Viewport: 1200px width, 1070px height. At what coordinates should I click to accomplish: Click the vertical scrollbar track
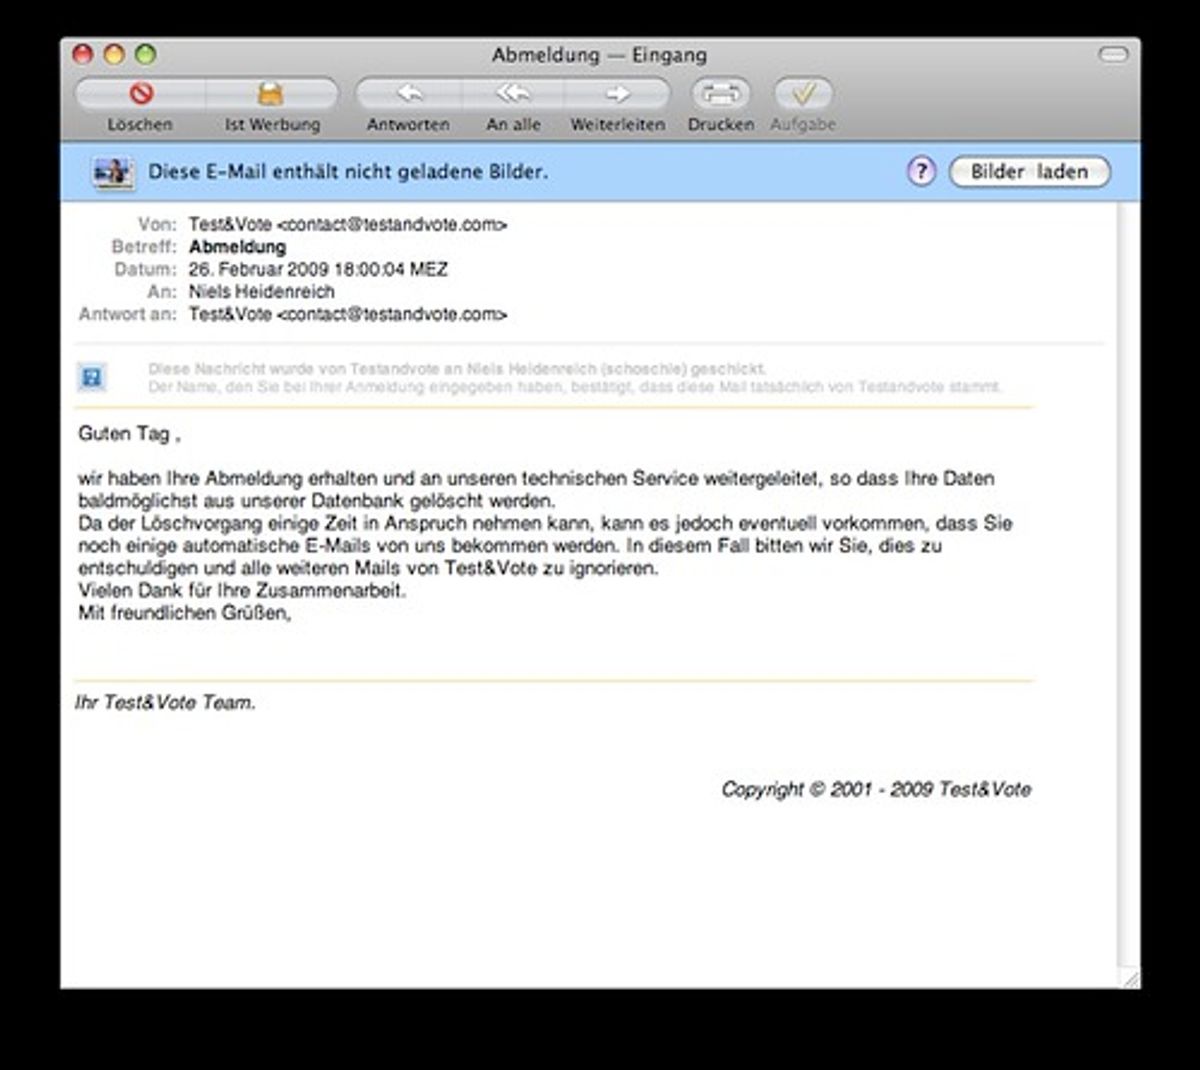(x=1128, y=580)
